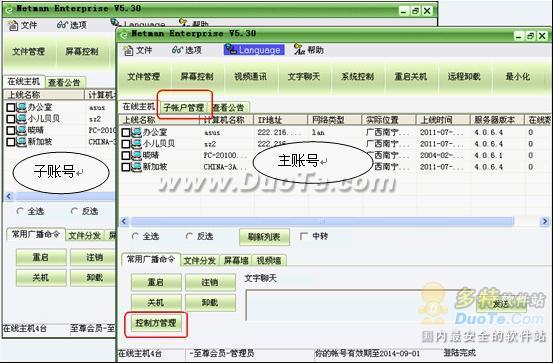Check the 新加坡 host checkbox in back window
553x363 pixels.
click(x=11, y=142)
